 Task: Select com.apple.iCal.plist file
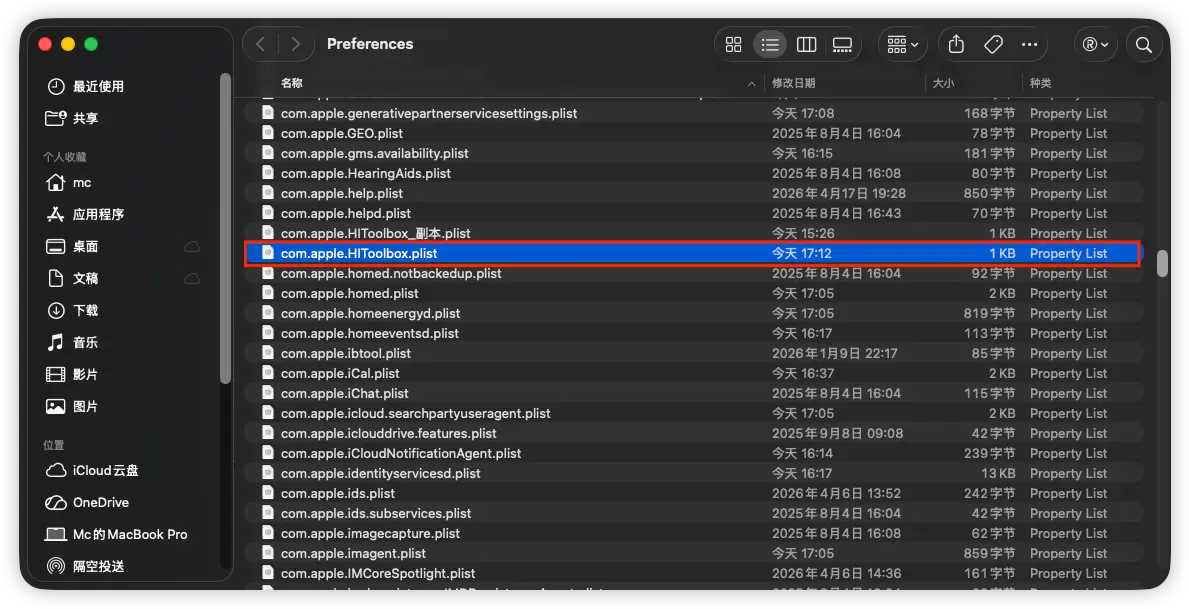click(x=693, y=373)
